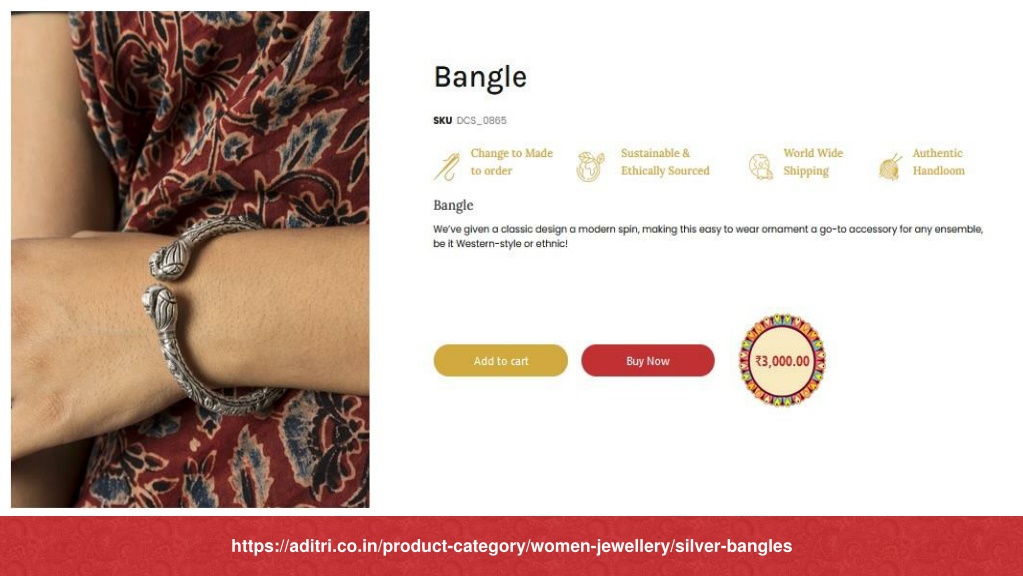Click the World Wide Shipping globe icon
1023x576 pixels.
[760, 166]
